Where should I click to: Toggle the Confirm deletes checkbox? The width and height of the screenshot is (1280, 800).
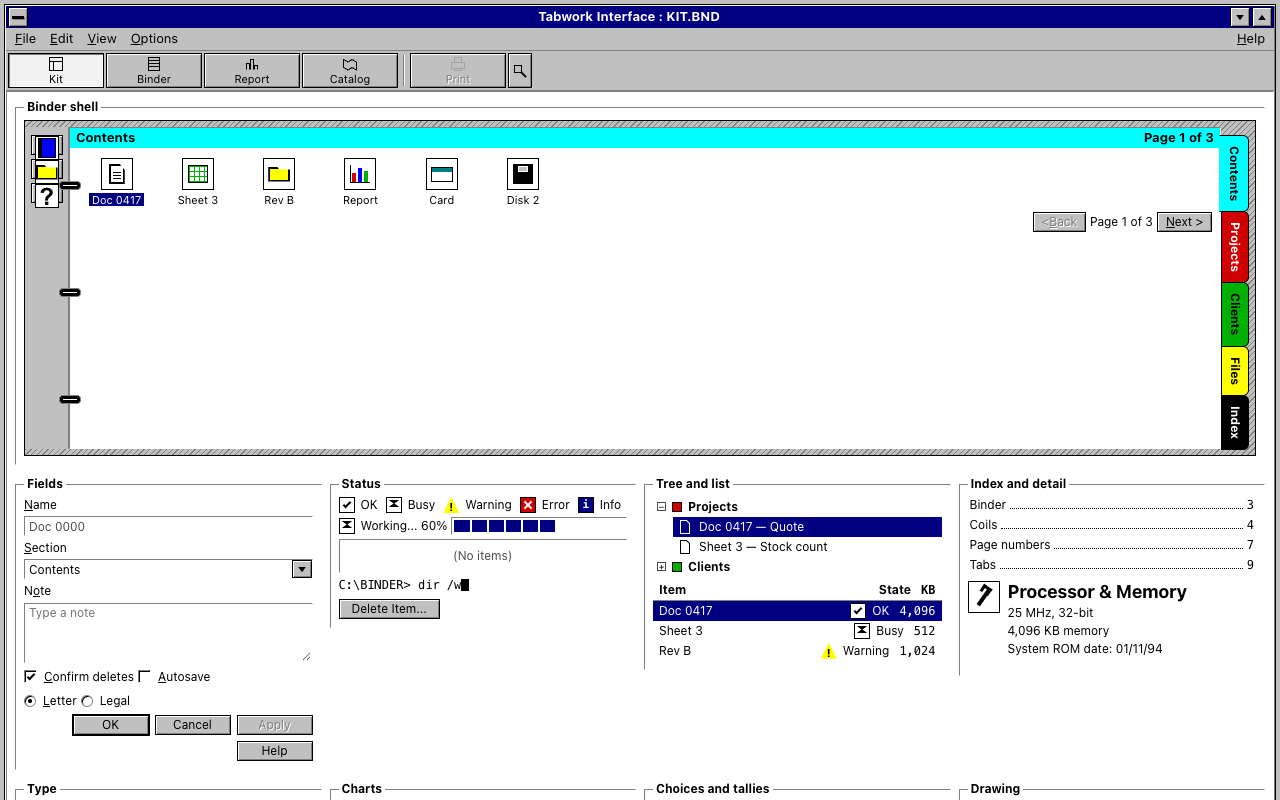point(30,677)
